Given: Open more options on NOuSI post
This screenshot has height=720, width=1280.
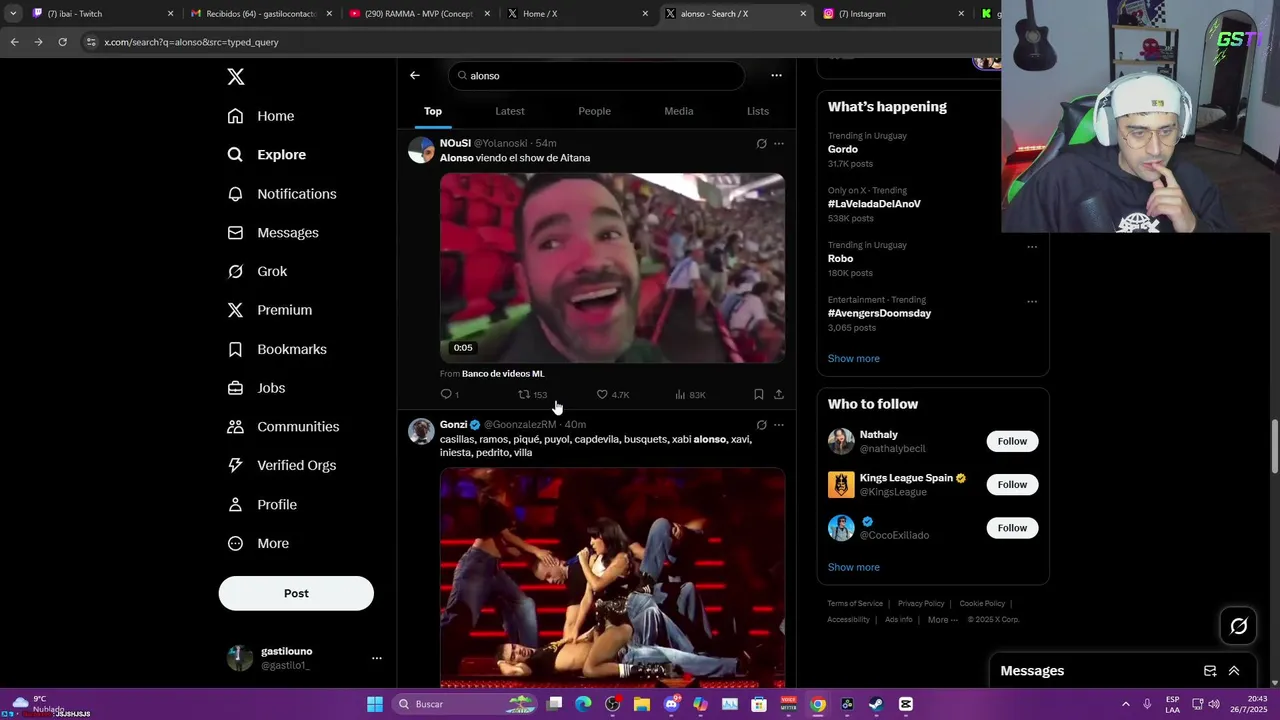Looking at the screenshot, I should (x=779, y=144).
